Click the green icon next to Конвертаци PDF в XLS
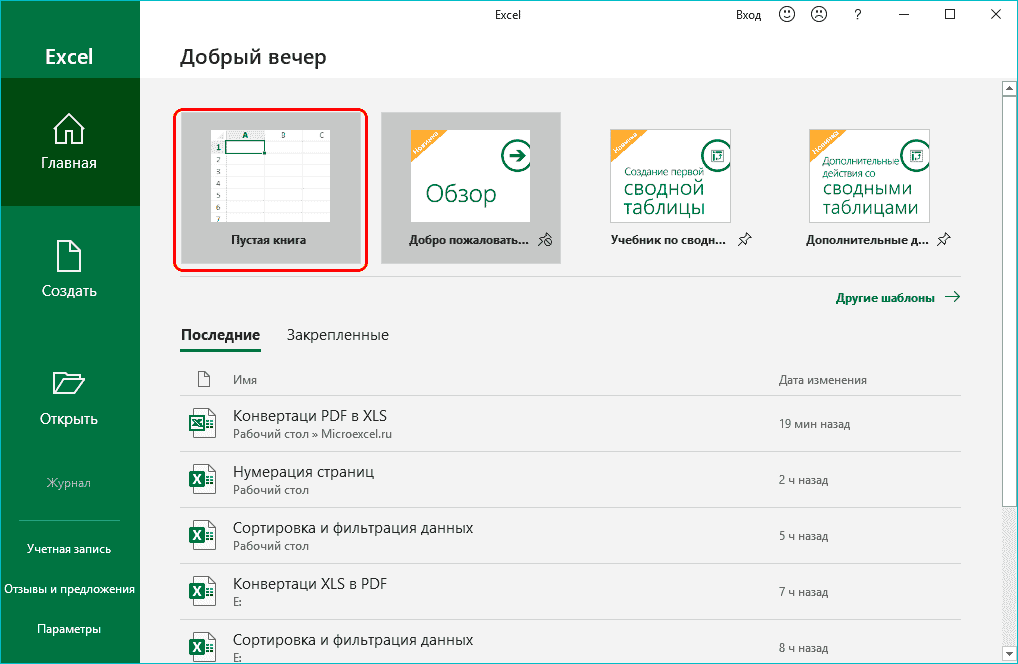The image size is (1018, 664). 203,423
